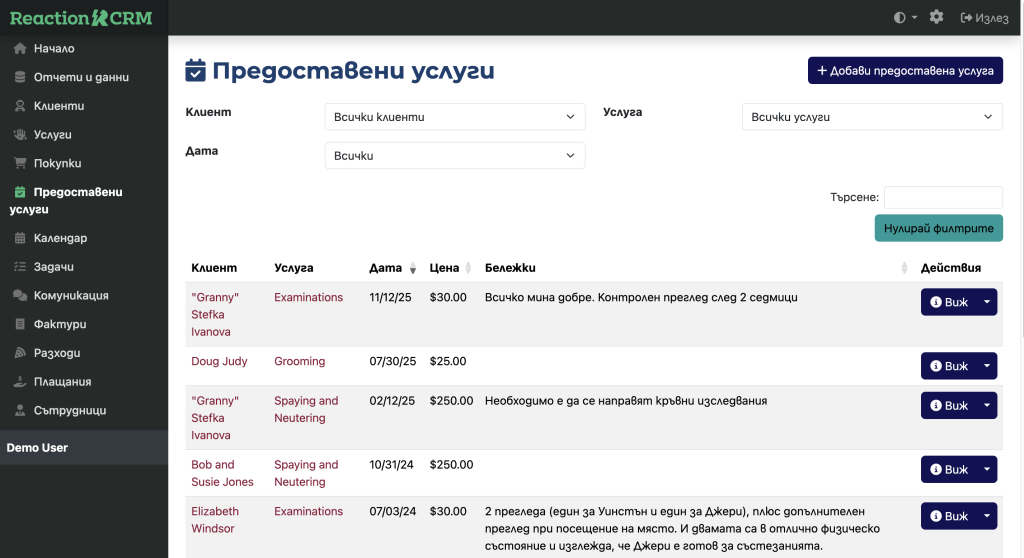Click the Изход logout link
1024x558 pixels.
pyautogui.click(x=984, y=17)
